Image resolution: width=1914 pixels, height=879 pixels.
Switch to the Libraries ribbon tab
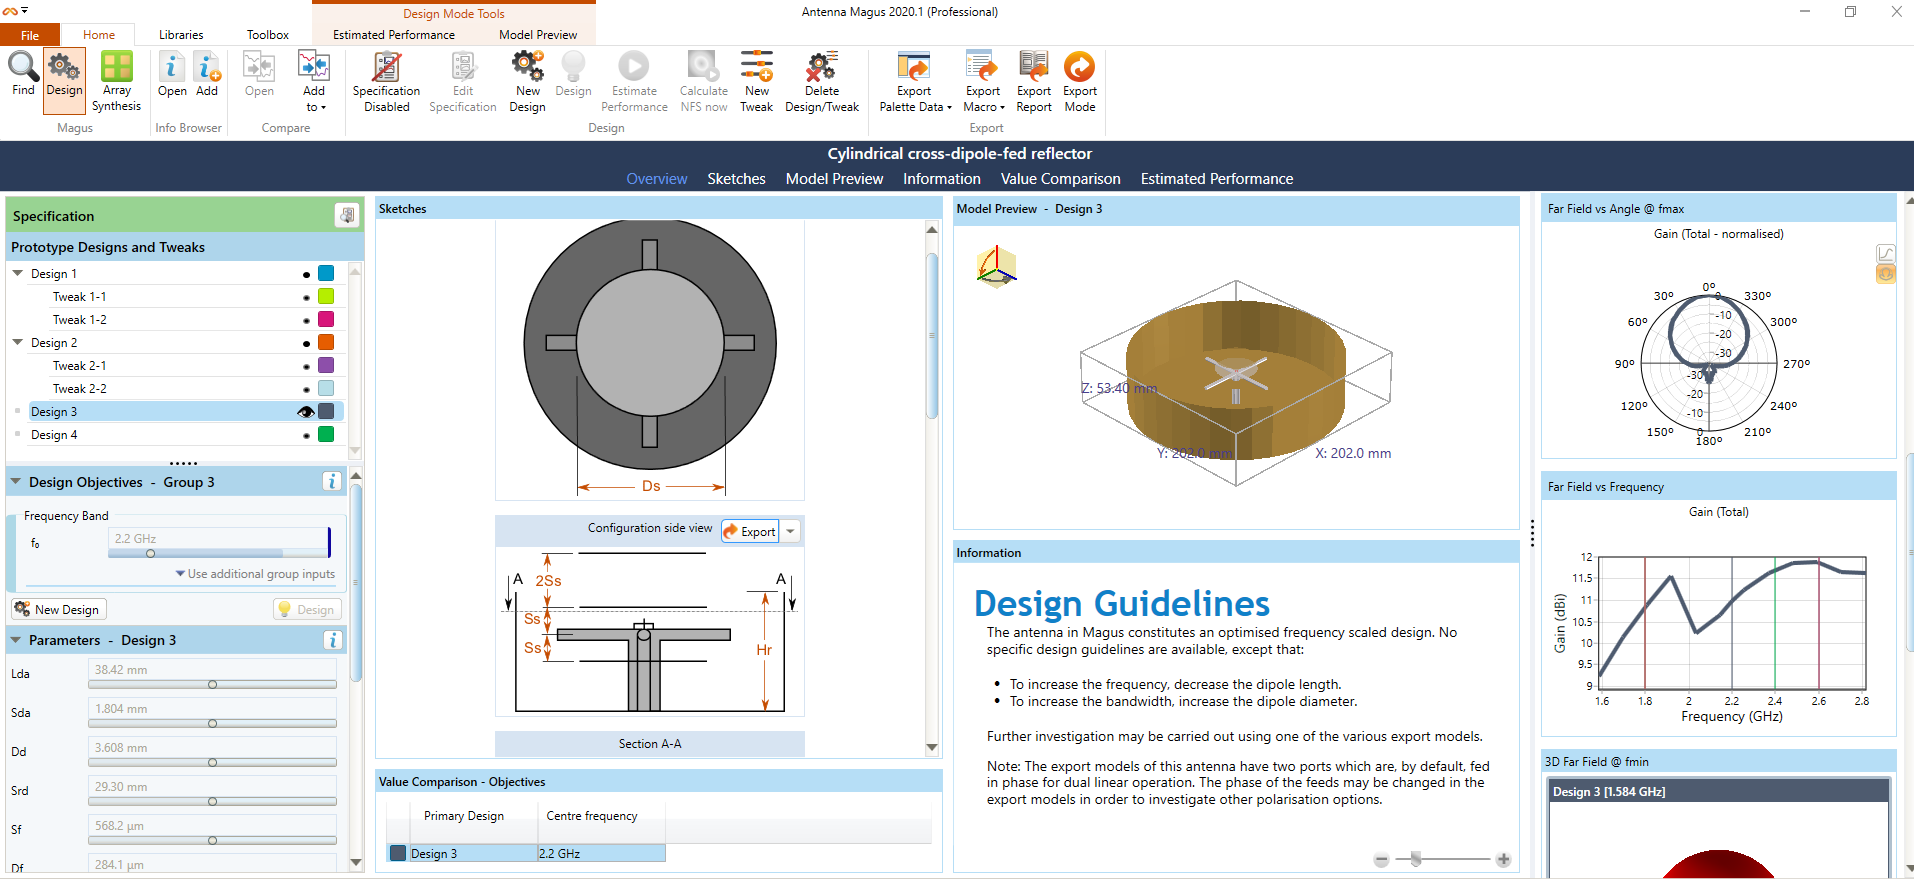point(181,35)
